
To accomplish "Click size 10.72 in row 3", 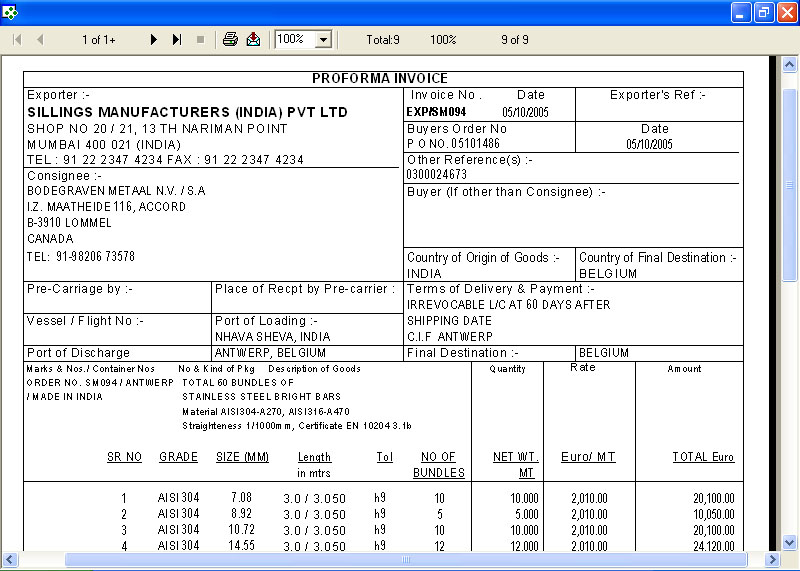I will click(x=241, y=530).
